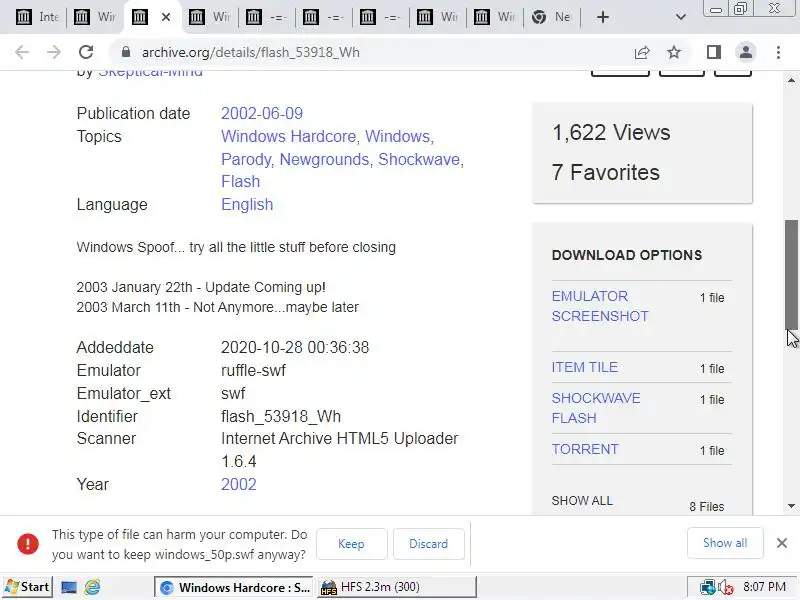This screenshot has height=600, width=800.
Task: Select the Windows Hardcore taskbar button
Action: (x=235, y=587)
